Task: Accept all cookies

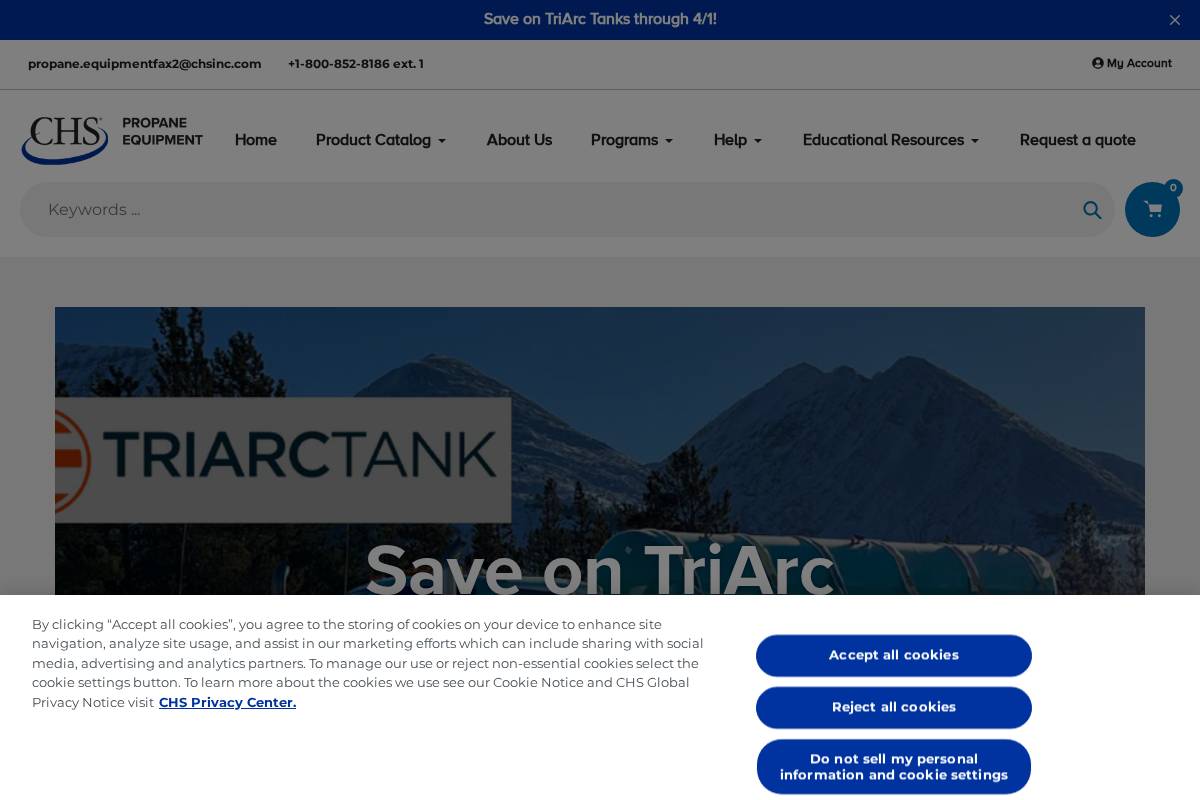Action: [x=893, y=655]
